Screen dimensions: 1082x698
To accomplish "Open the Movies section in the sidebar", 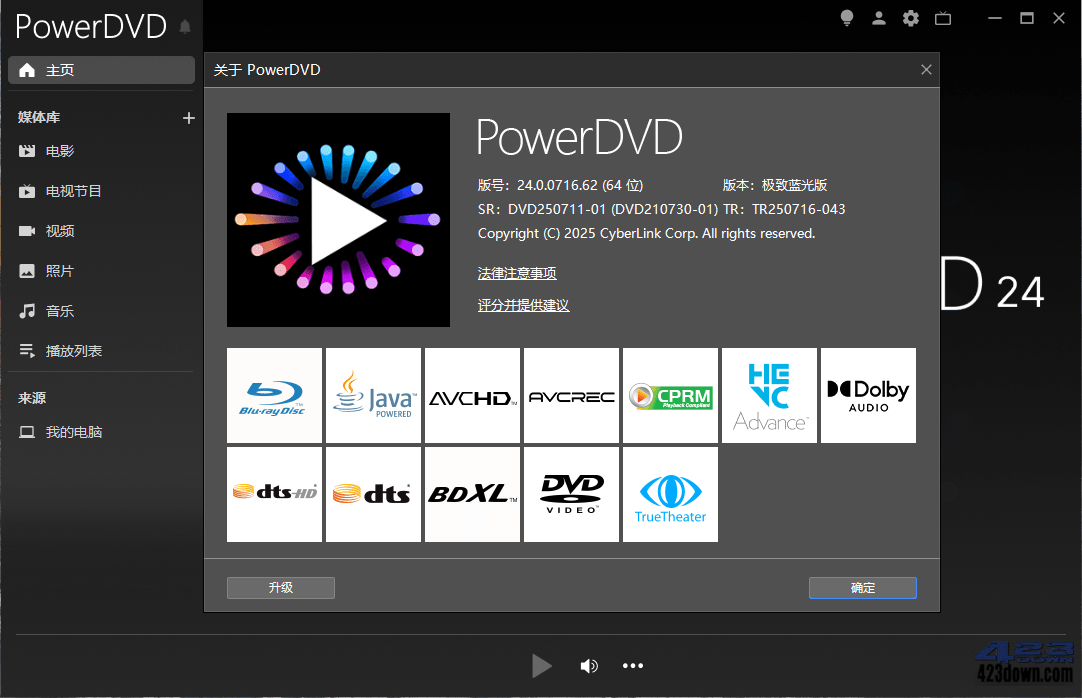I will [60, 150].
